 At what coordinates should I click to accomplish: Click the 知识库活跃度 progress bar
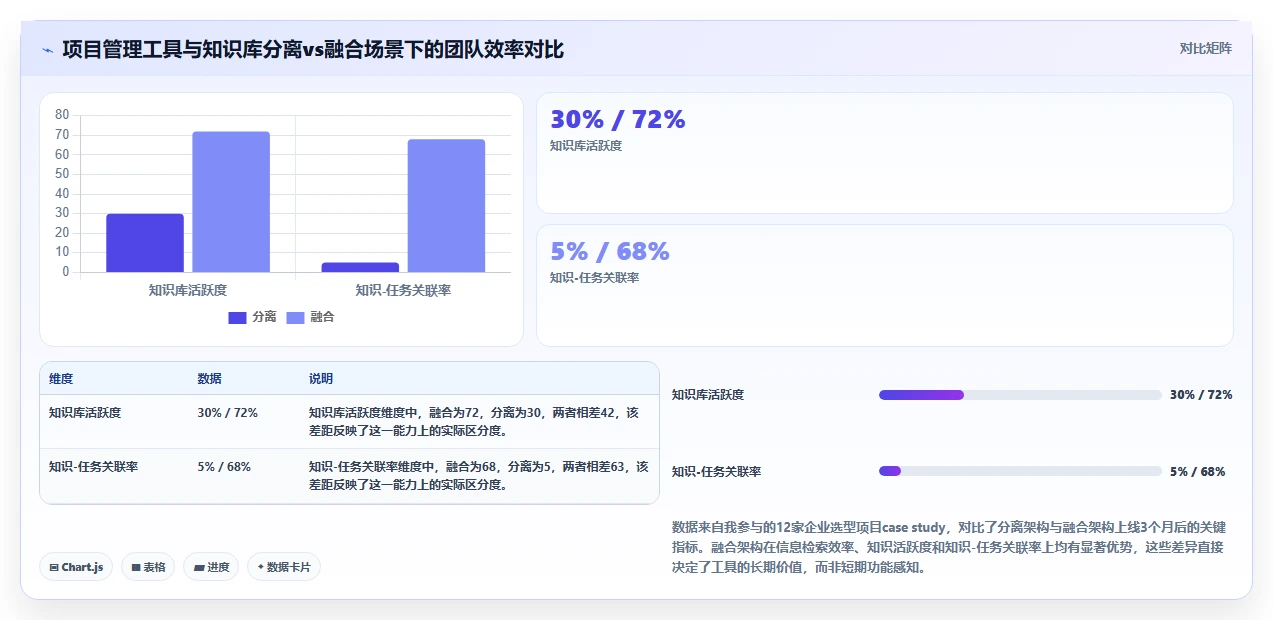[1020, 395]
